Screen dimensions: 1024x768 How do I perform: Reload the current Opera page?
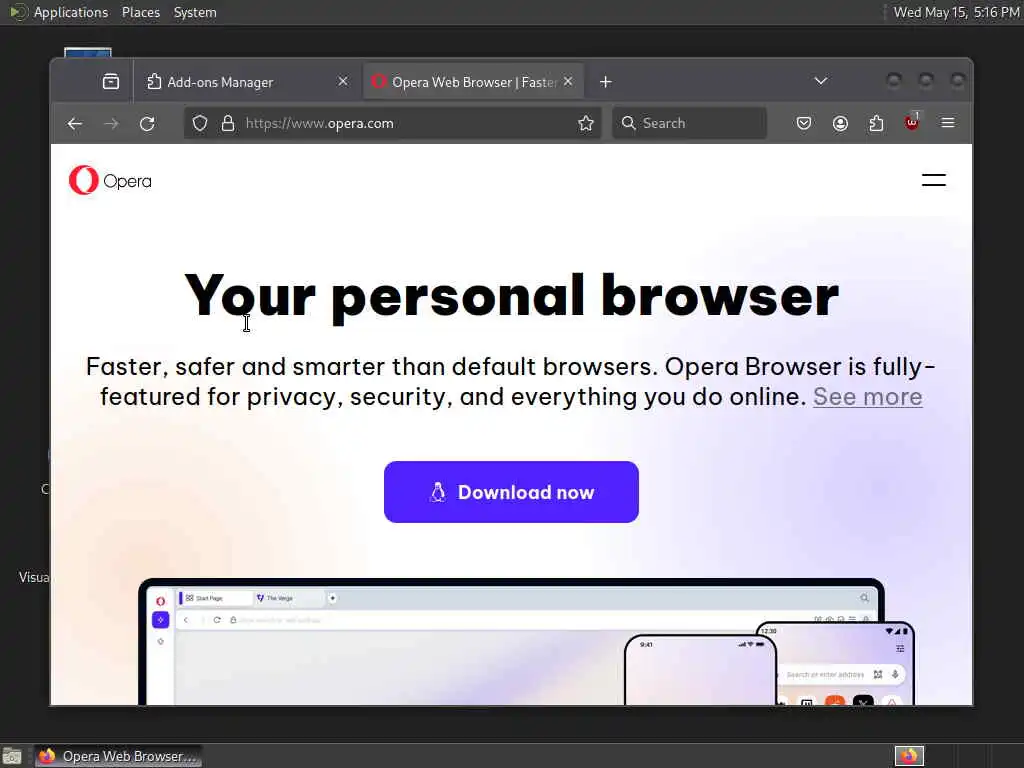(148, 123)
